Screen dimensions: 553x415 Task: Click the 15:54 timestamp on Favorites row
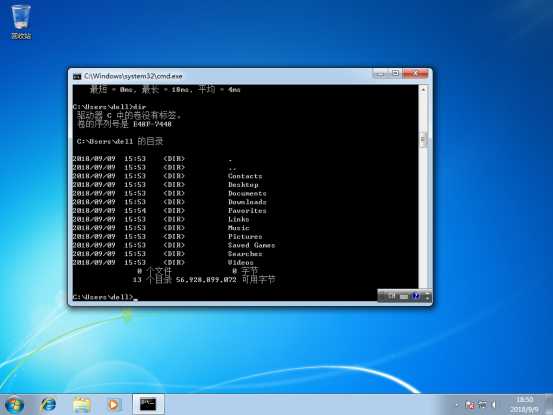coord(135,211)
